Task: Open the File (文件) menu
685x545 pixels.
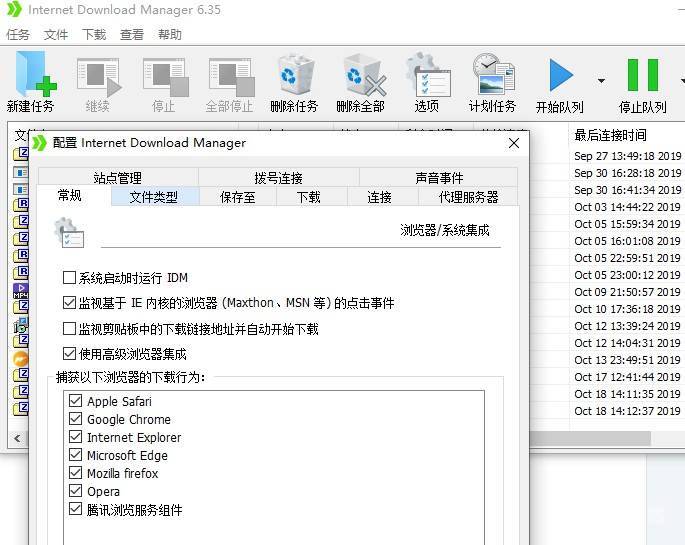Action: pos(56,34)
